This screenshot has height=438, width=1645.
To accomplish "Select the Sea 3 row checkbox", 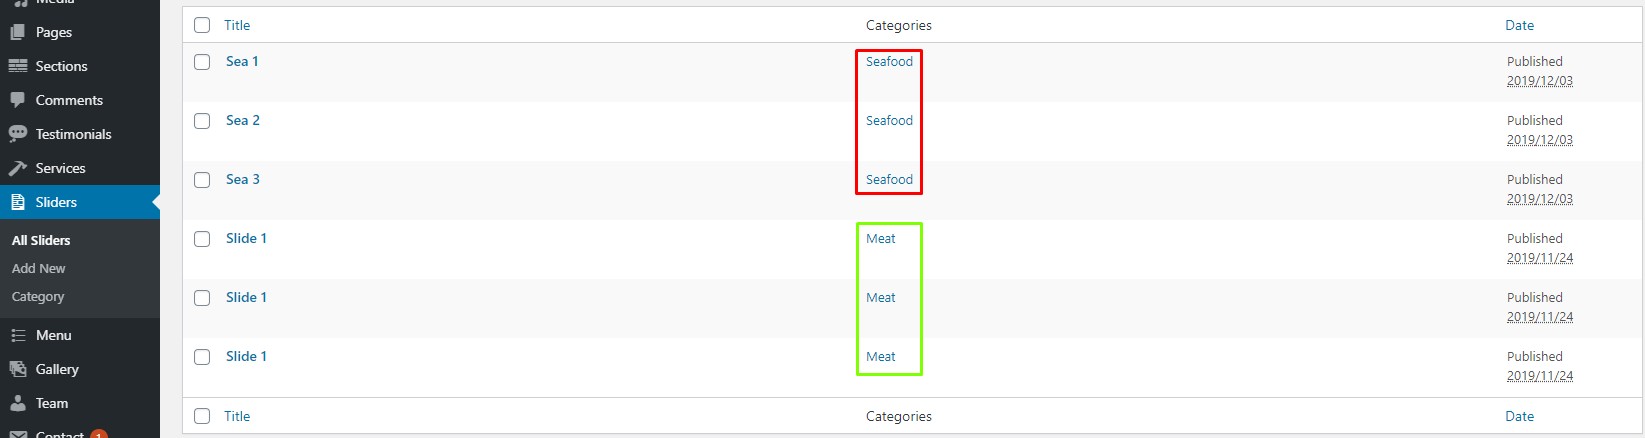I will click(202, 180).
